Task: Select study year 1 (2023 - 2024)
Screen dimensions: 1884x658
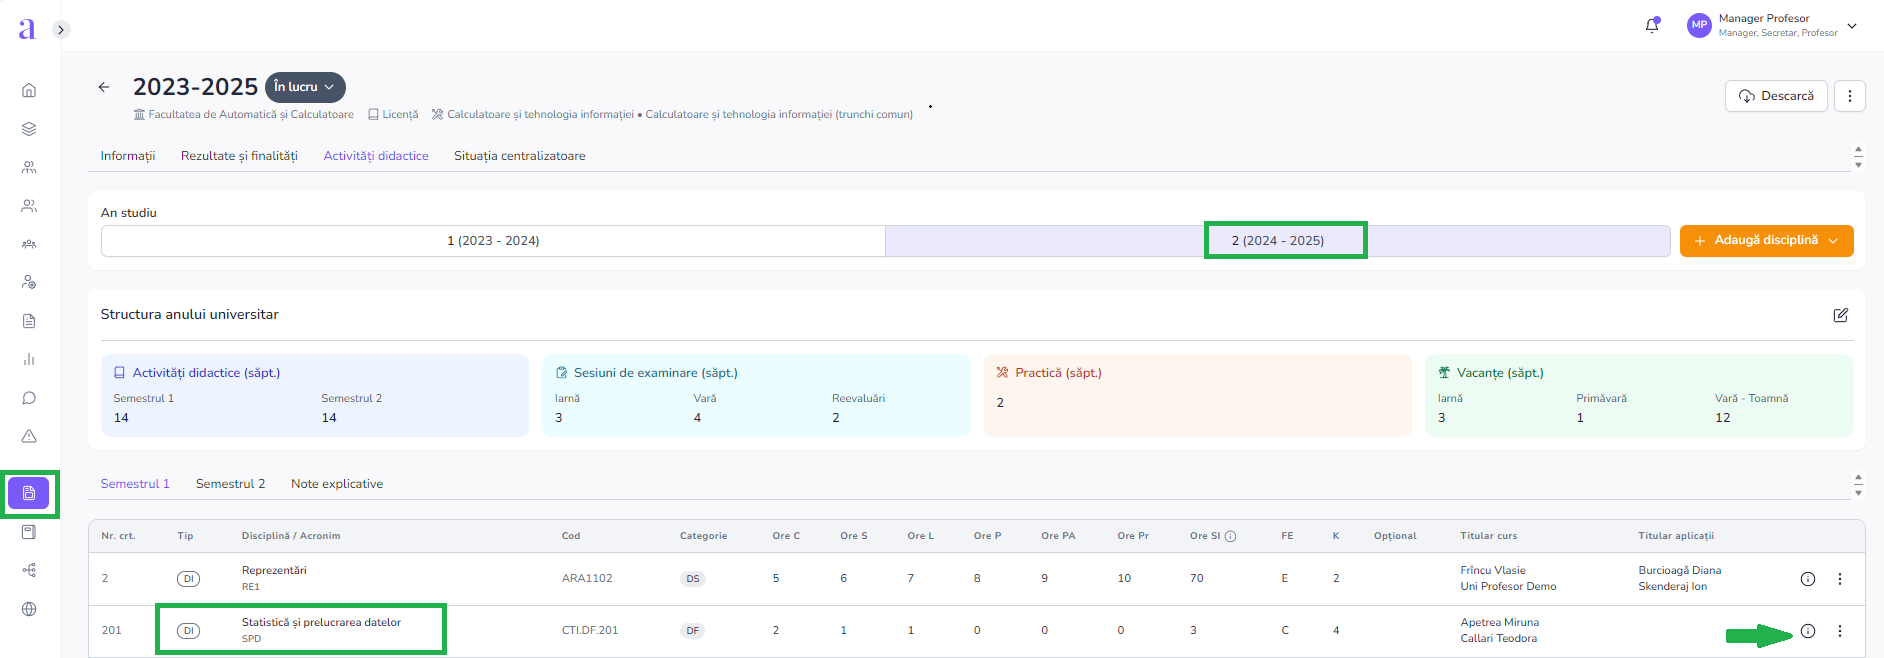Action: point(492,241)
